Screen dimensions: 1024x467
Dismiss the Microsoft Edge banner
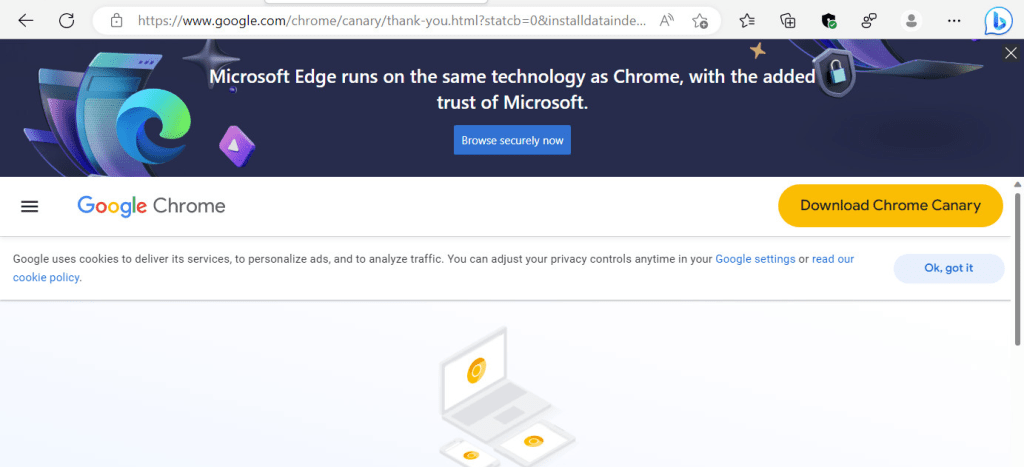(x=1010, y=53)
